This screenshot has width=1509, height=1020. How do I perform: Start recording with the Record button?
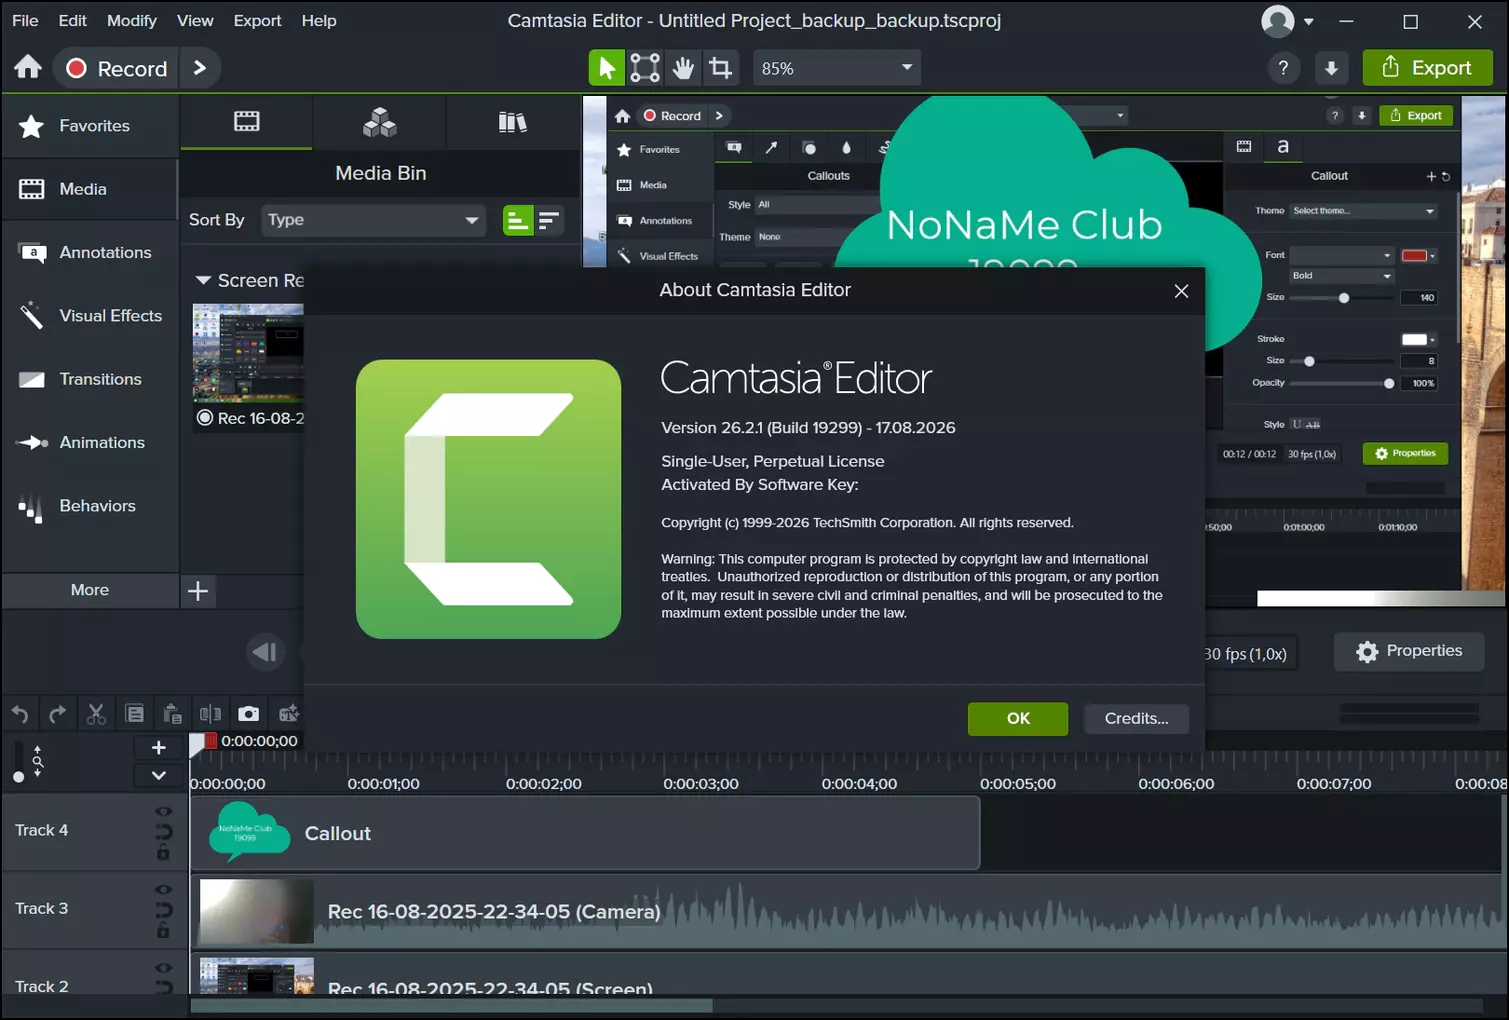[117, 68]
